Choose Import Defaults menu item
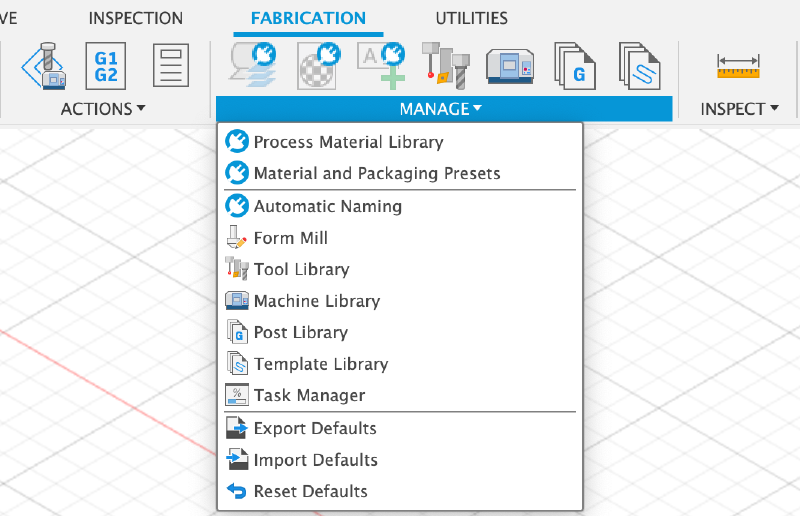Image resolution: width=800 pixels, height=516 pixels. pos(400,460)
